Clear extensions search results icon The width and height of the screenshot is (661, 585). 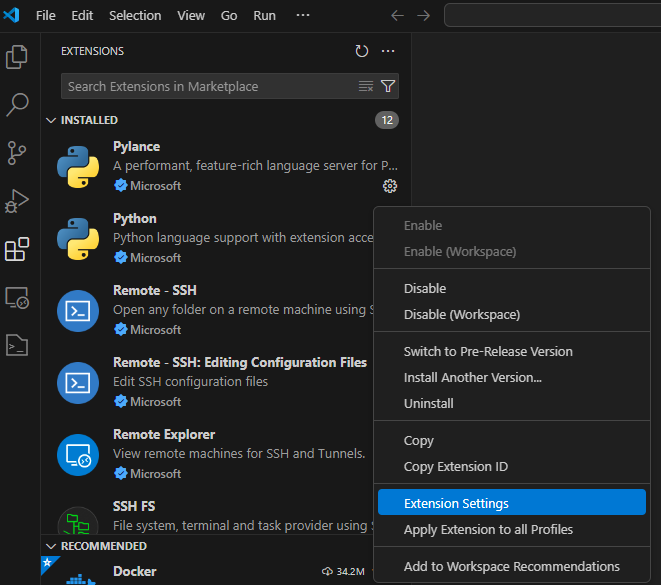point(365,86)
